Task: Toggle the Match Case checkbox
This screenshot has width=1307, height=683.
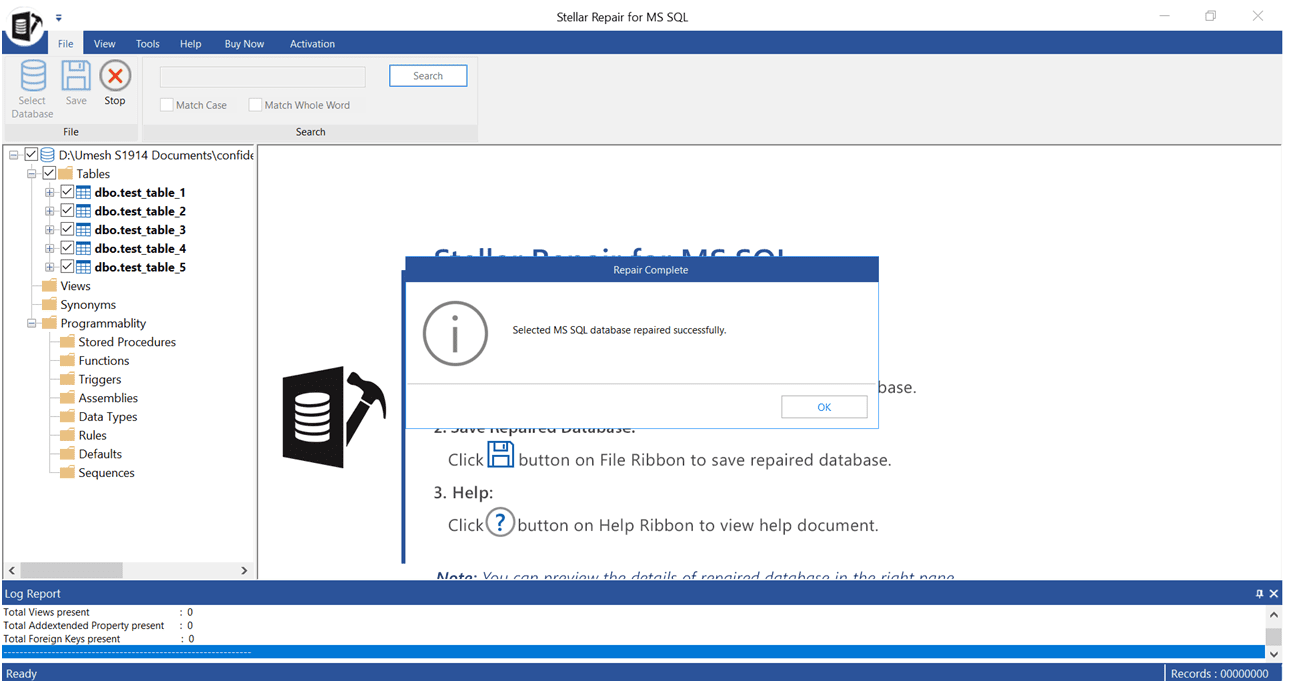Action: coord(167,105)
